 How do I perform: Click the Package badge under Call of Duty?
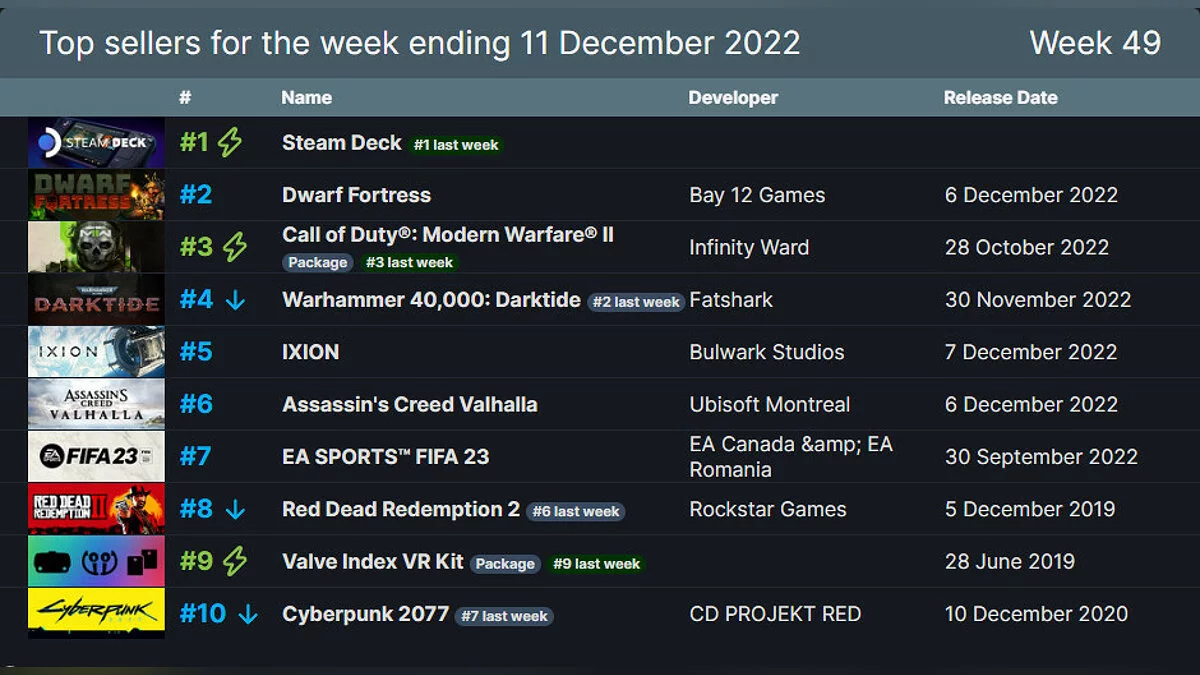[x=317, y=263]
